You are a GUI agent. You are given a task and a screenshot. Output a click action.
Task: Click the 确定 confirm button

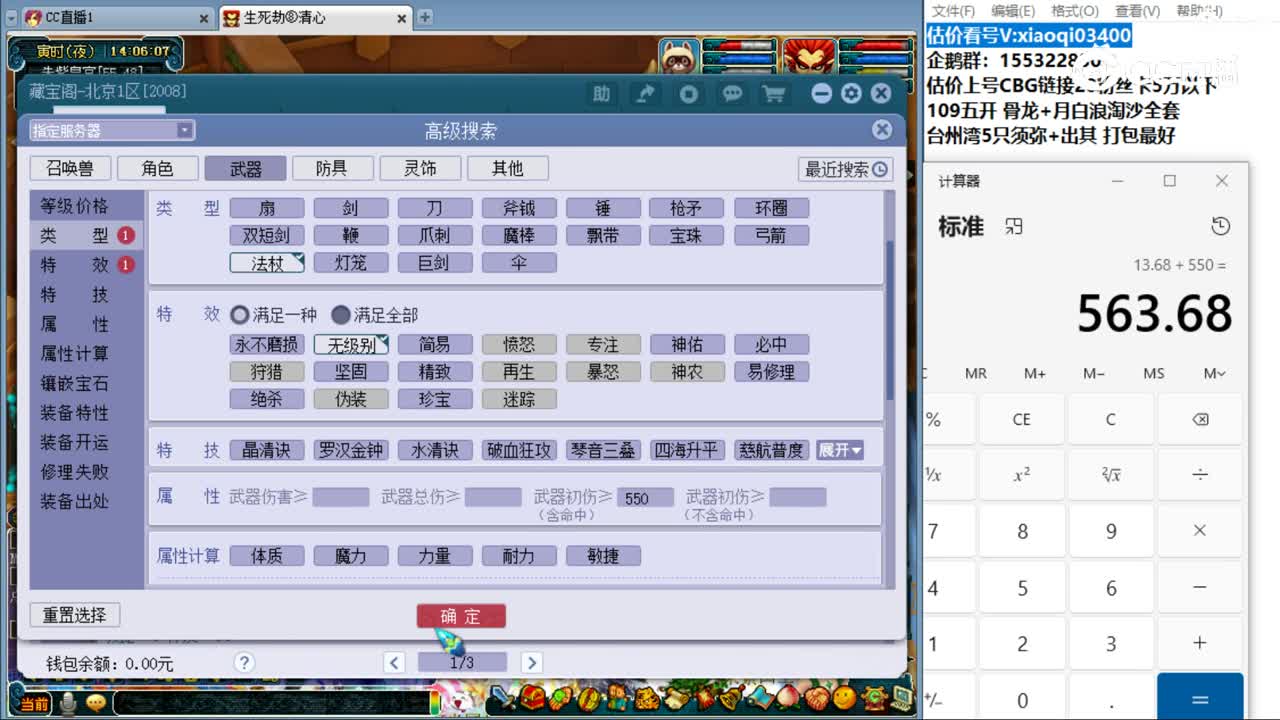460,616
